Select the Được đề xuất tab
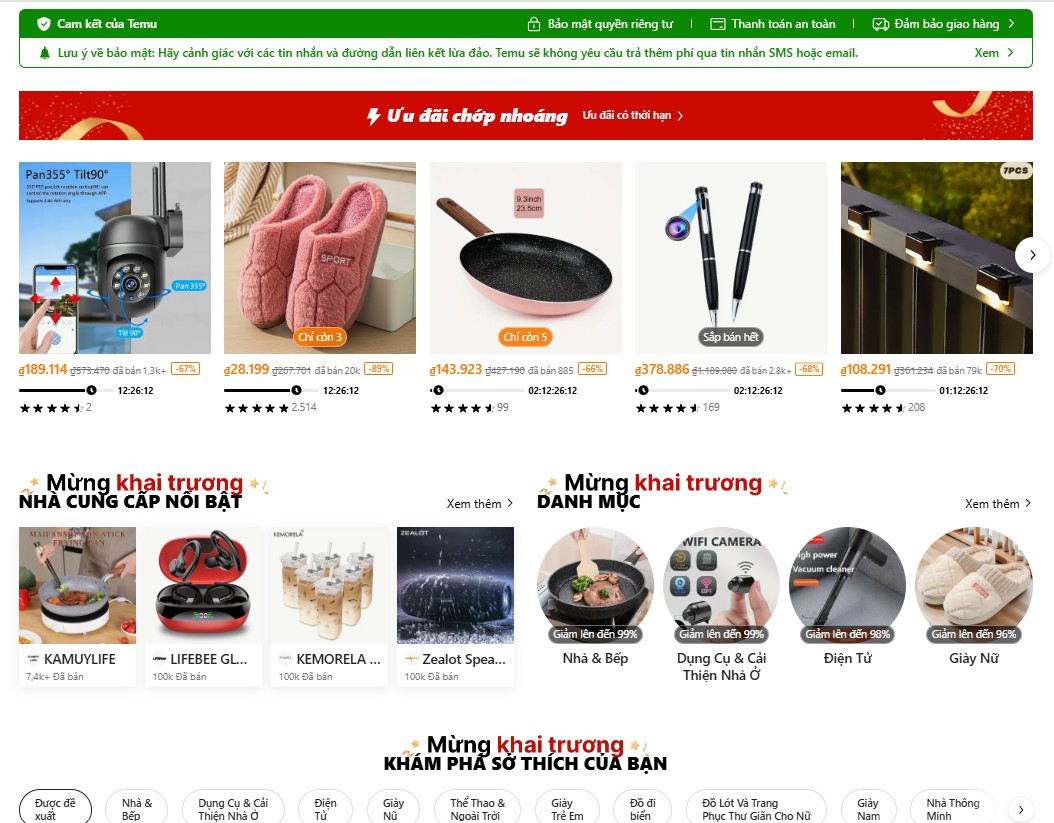Image resolution: width=1054 pixels, height=823 pixels. 55,808
